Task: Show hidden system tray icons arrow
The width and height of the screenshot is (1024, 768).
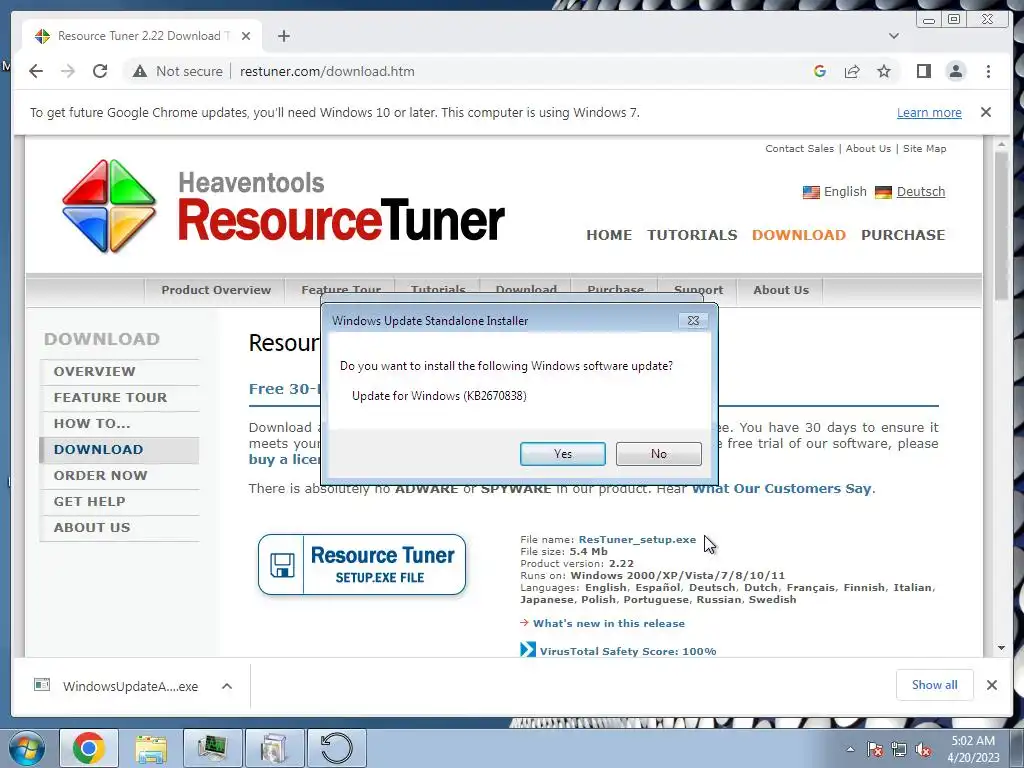Action: click(850, 749)
